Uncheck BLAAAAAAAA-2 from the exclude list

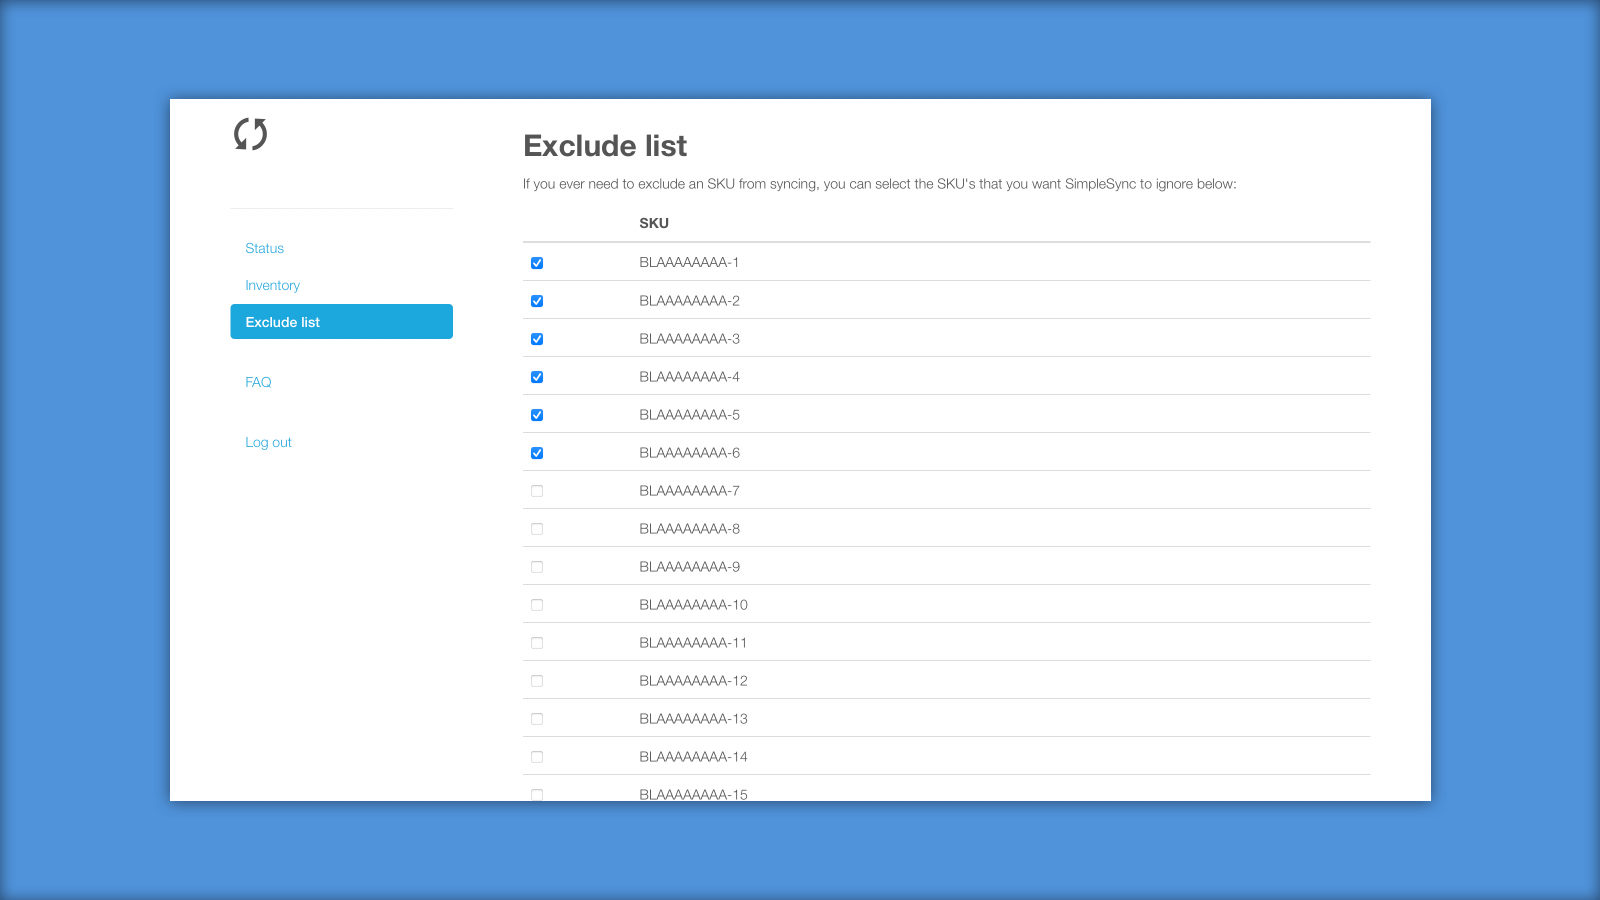point(537,300)
